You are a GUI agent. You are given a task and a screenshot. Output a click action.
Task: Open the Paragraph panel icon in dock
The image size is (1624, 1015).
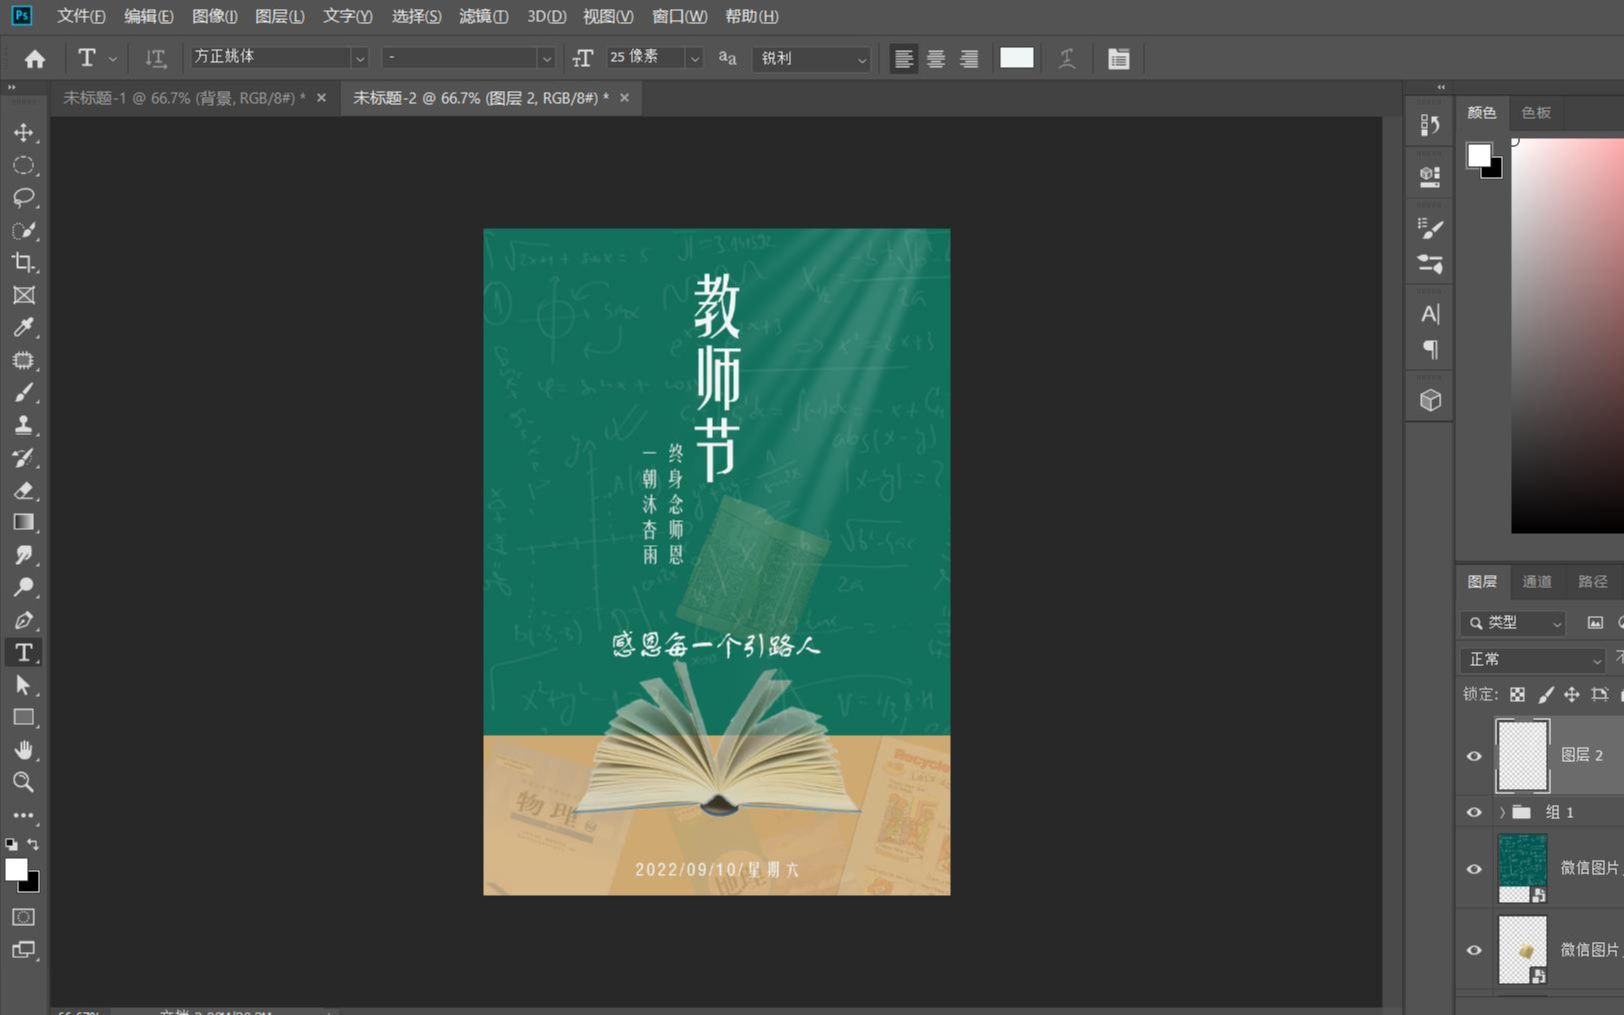tap(1430, 349)
